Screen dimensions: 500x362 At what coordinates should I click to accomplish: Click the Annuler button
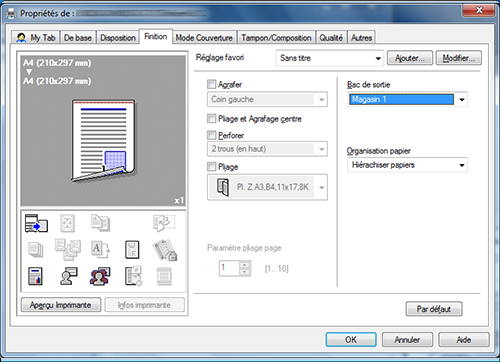[x=407, y=340]
